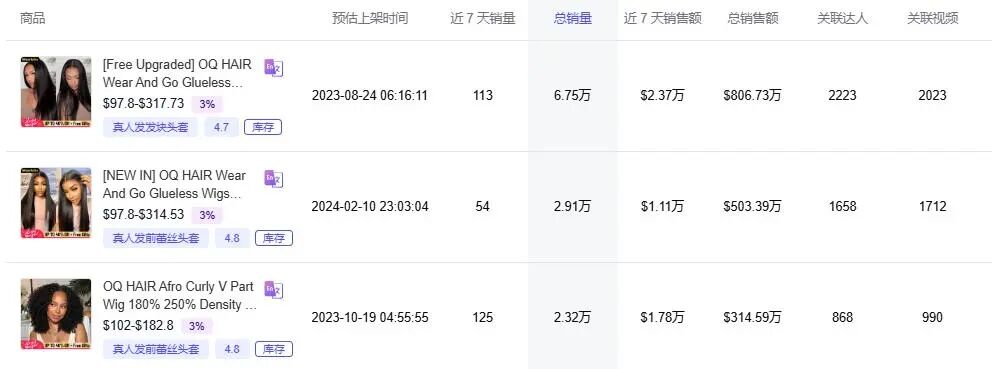Viewport: 992px width, 369px height.
Task: Click 7-day sales value 113
Action: click(483, 96)
